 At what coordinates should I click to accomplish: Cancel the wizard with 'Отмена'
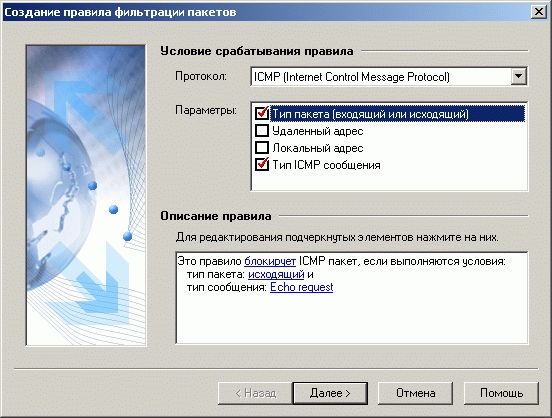pos(415,393)
